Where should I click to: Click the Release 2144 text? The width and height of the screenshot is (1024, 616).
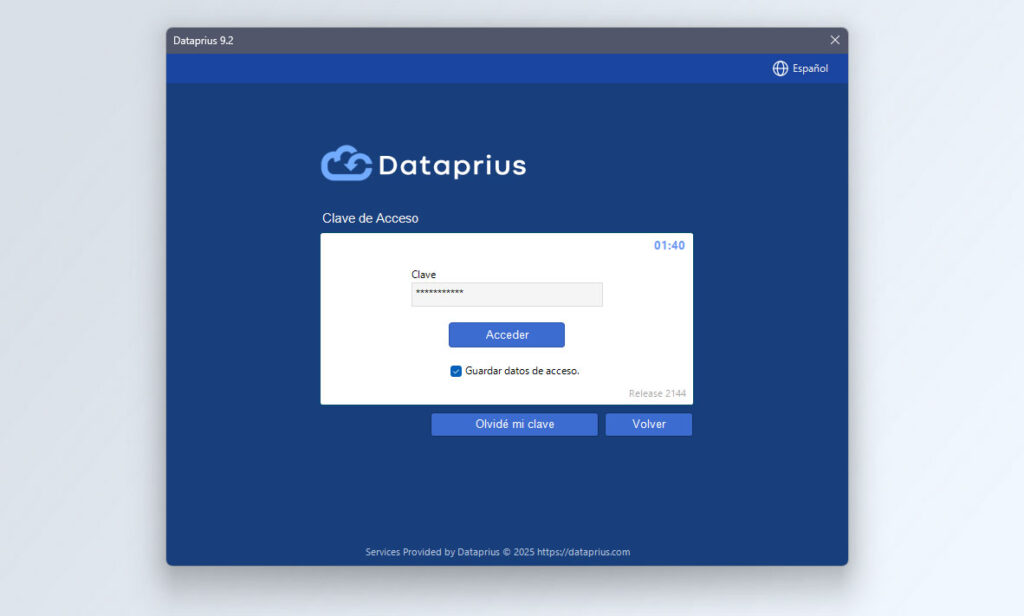(657, 393)
